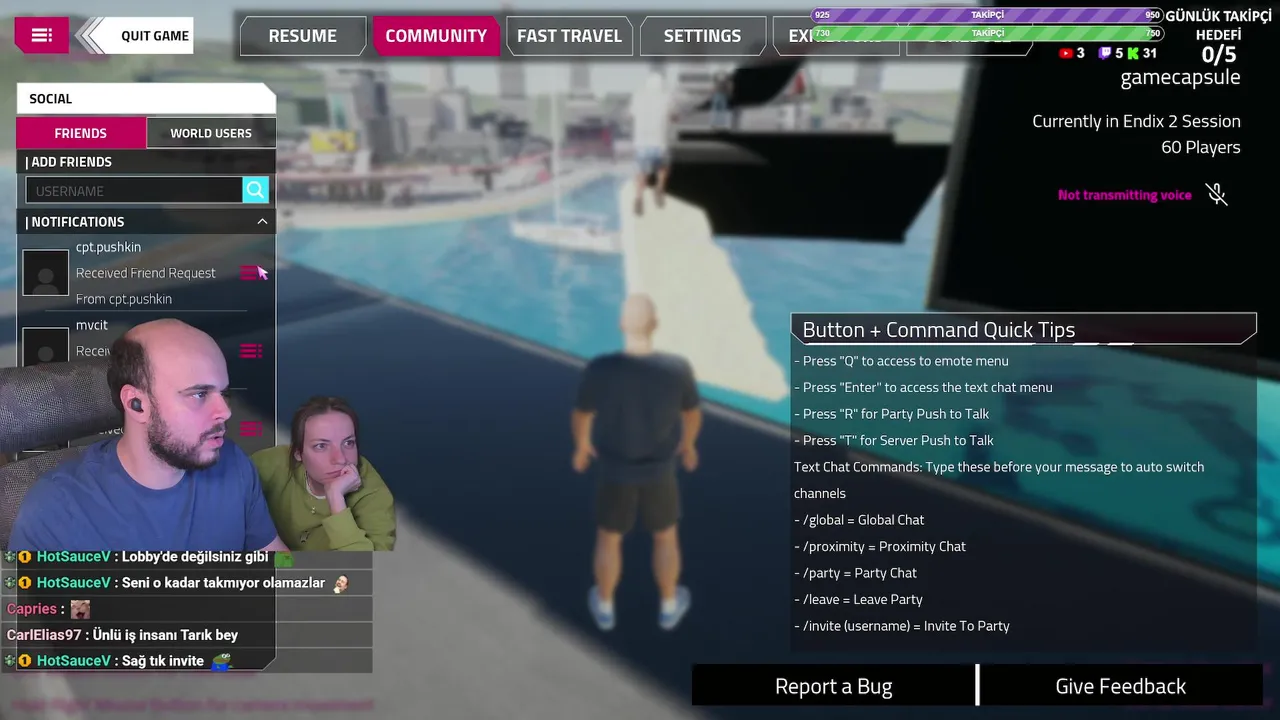Open the hamburger menu icon
This screenshot has width=1280, height=720.
pos(41,35)
